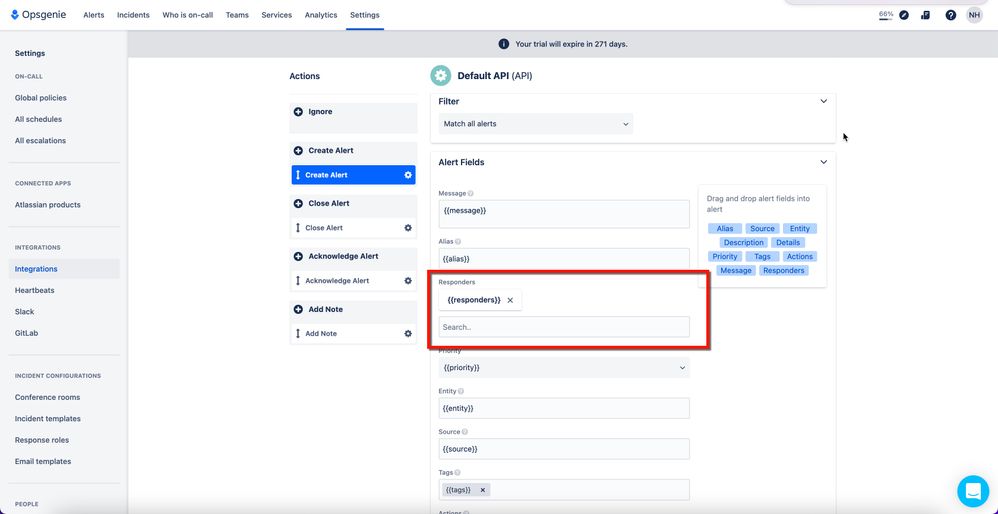Open gear settings of selected Create Alert action
The width and height of the screenshot is (998, 514).
point(408,175)
